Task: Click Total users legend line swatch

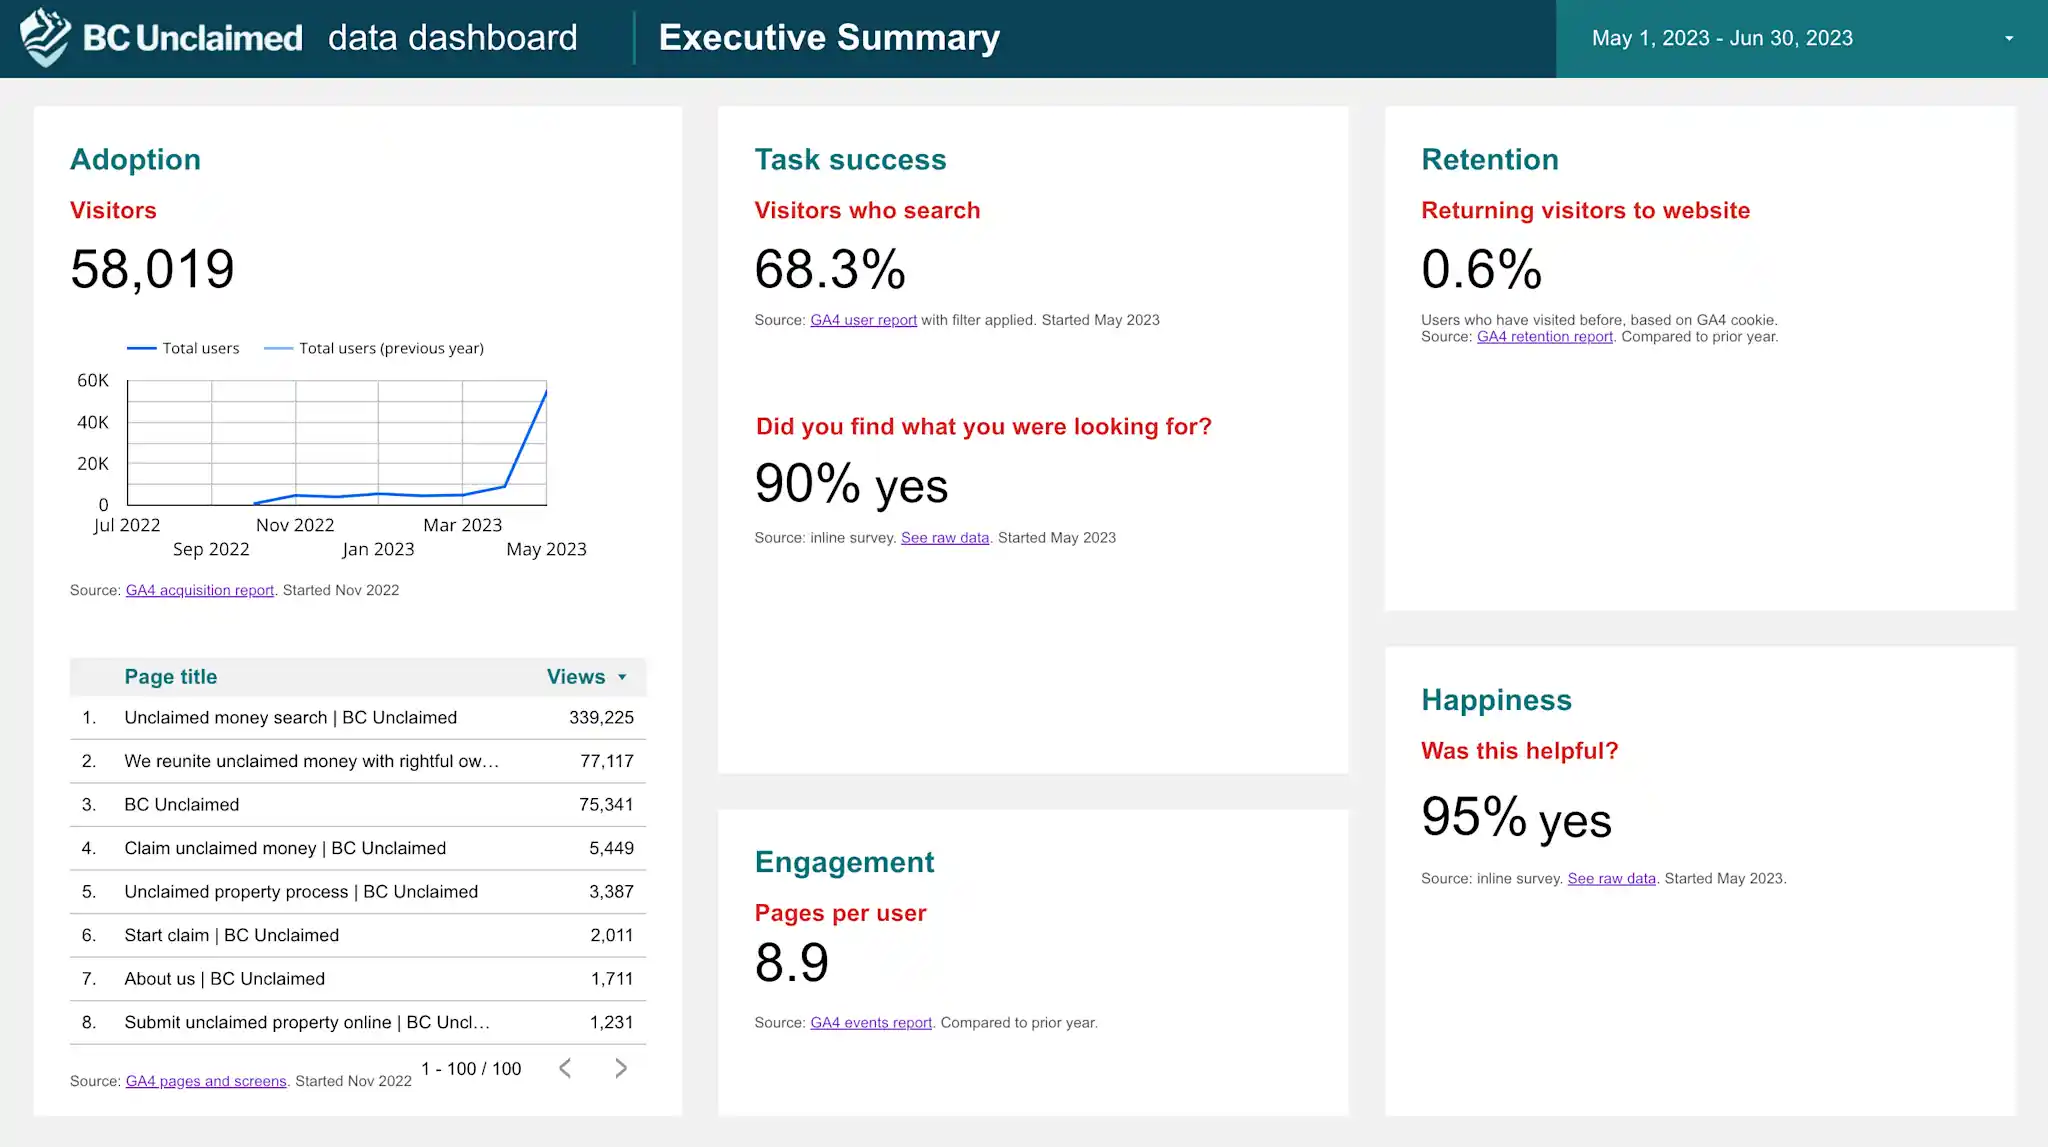Action: pyautogui.click(x=141, y=348)
